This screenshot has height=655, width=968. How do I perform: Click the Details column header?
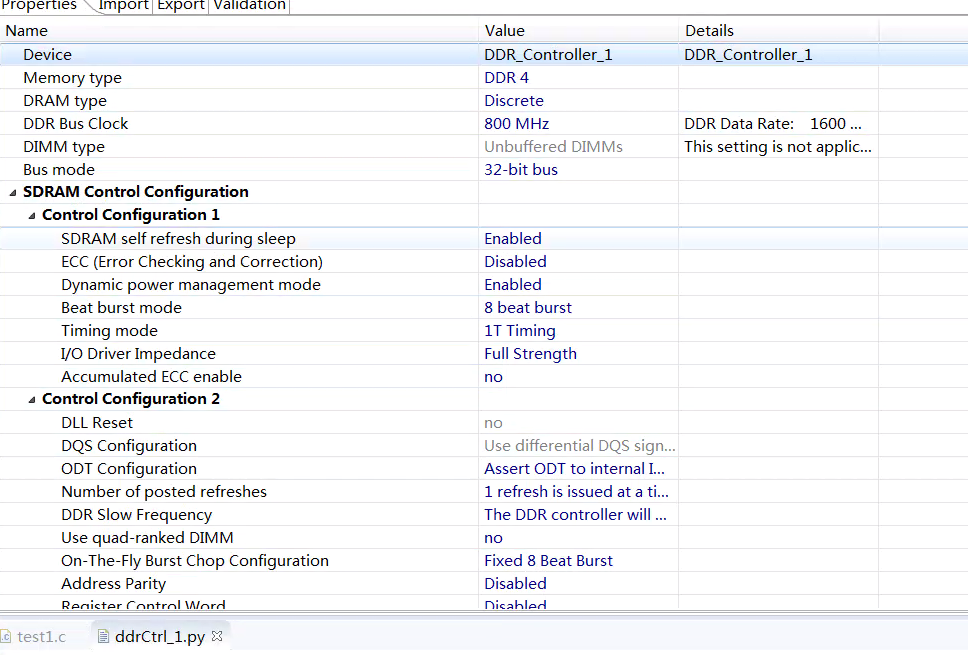tap(709, 31)
